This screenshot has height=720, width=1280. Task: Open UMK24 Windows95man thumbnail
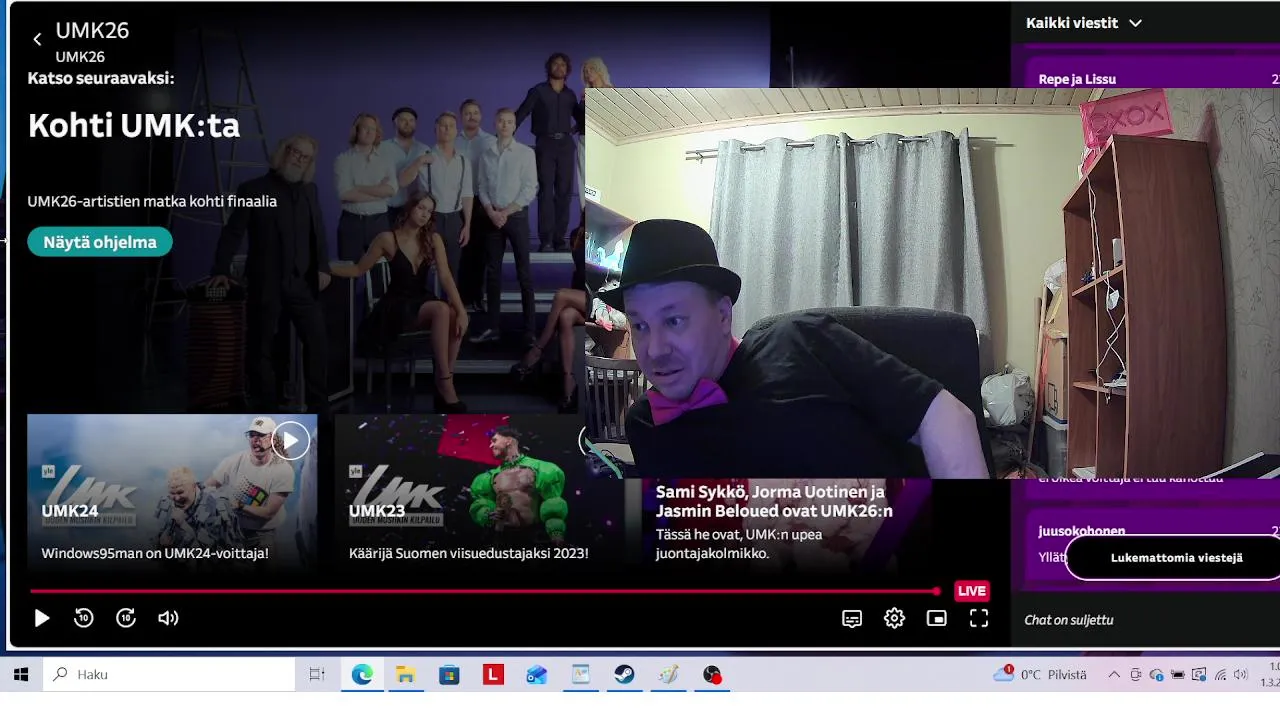coord(172,492)
